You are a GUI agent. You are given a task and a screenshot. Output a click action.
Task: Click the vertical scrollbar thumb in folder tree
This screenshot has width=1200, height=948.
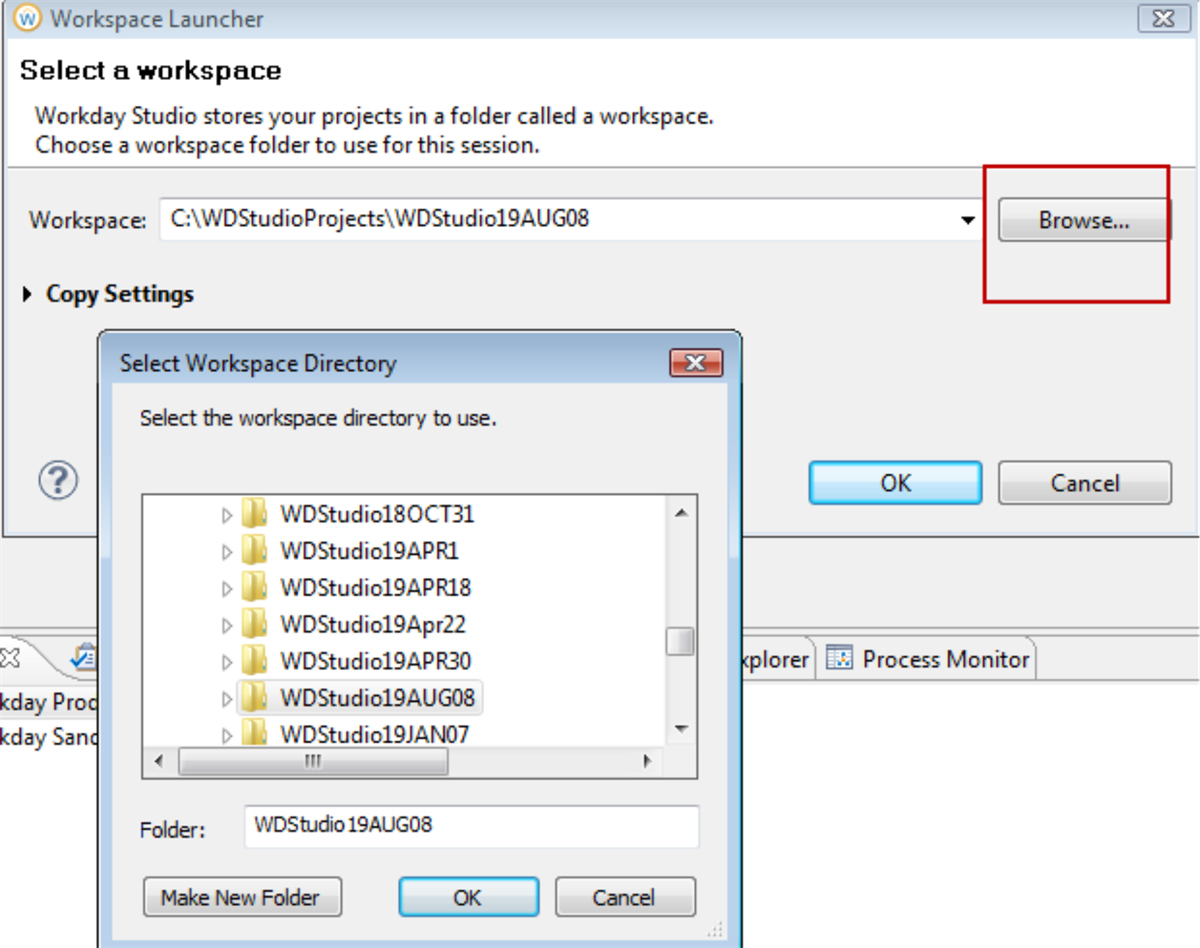click(x=681, y=641)
